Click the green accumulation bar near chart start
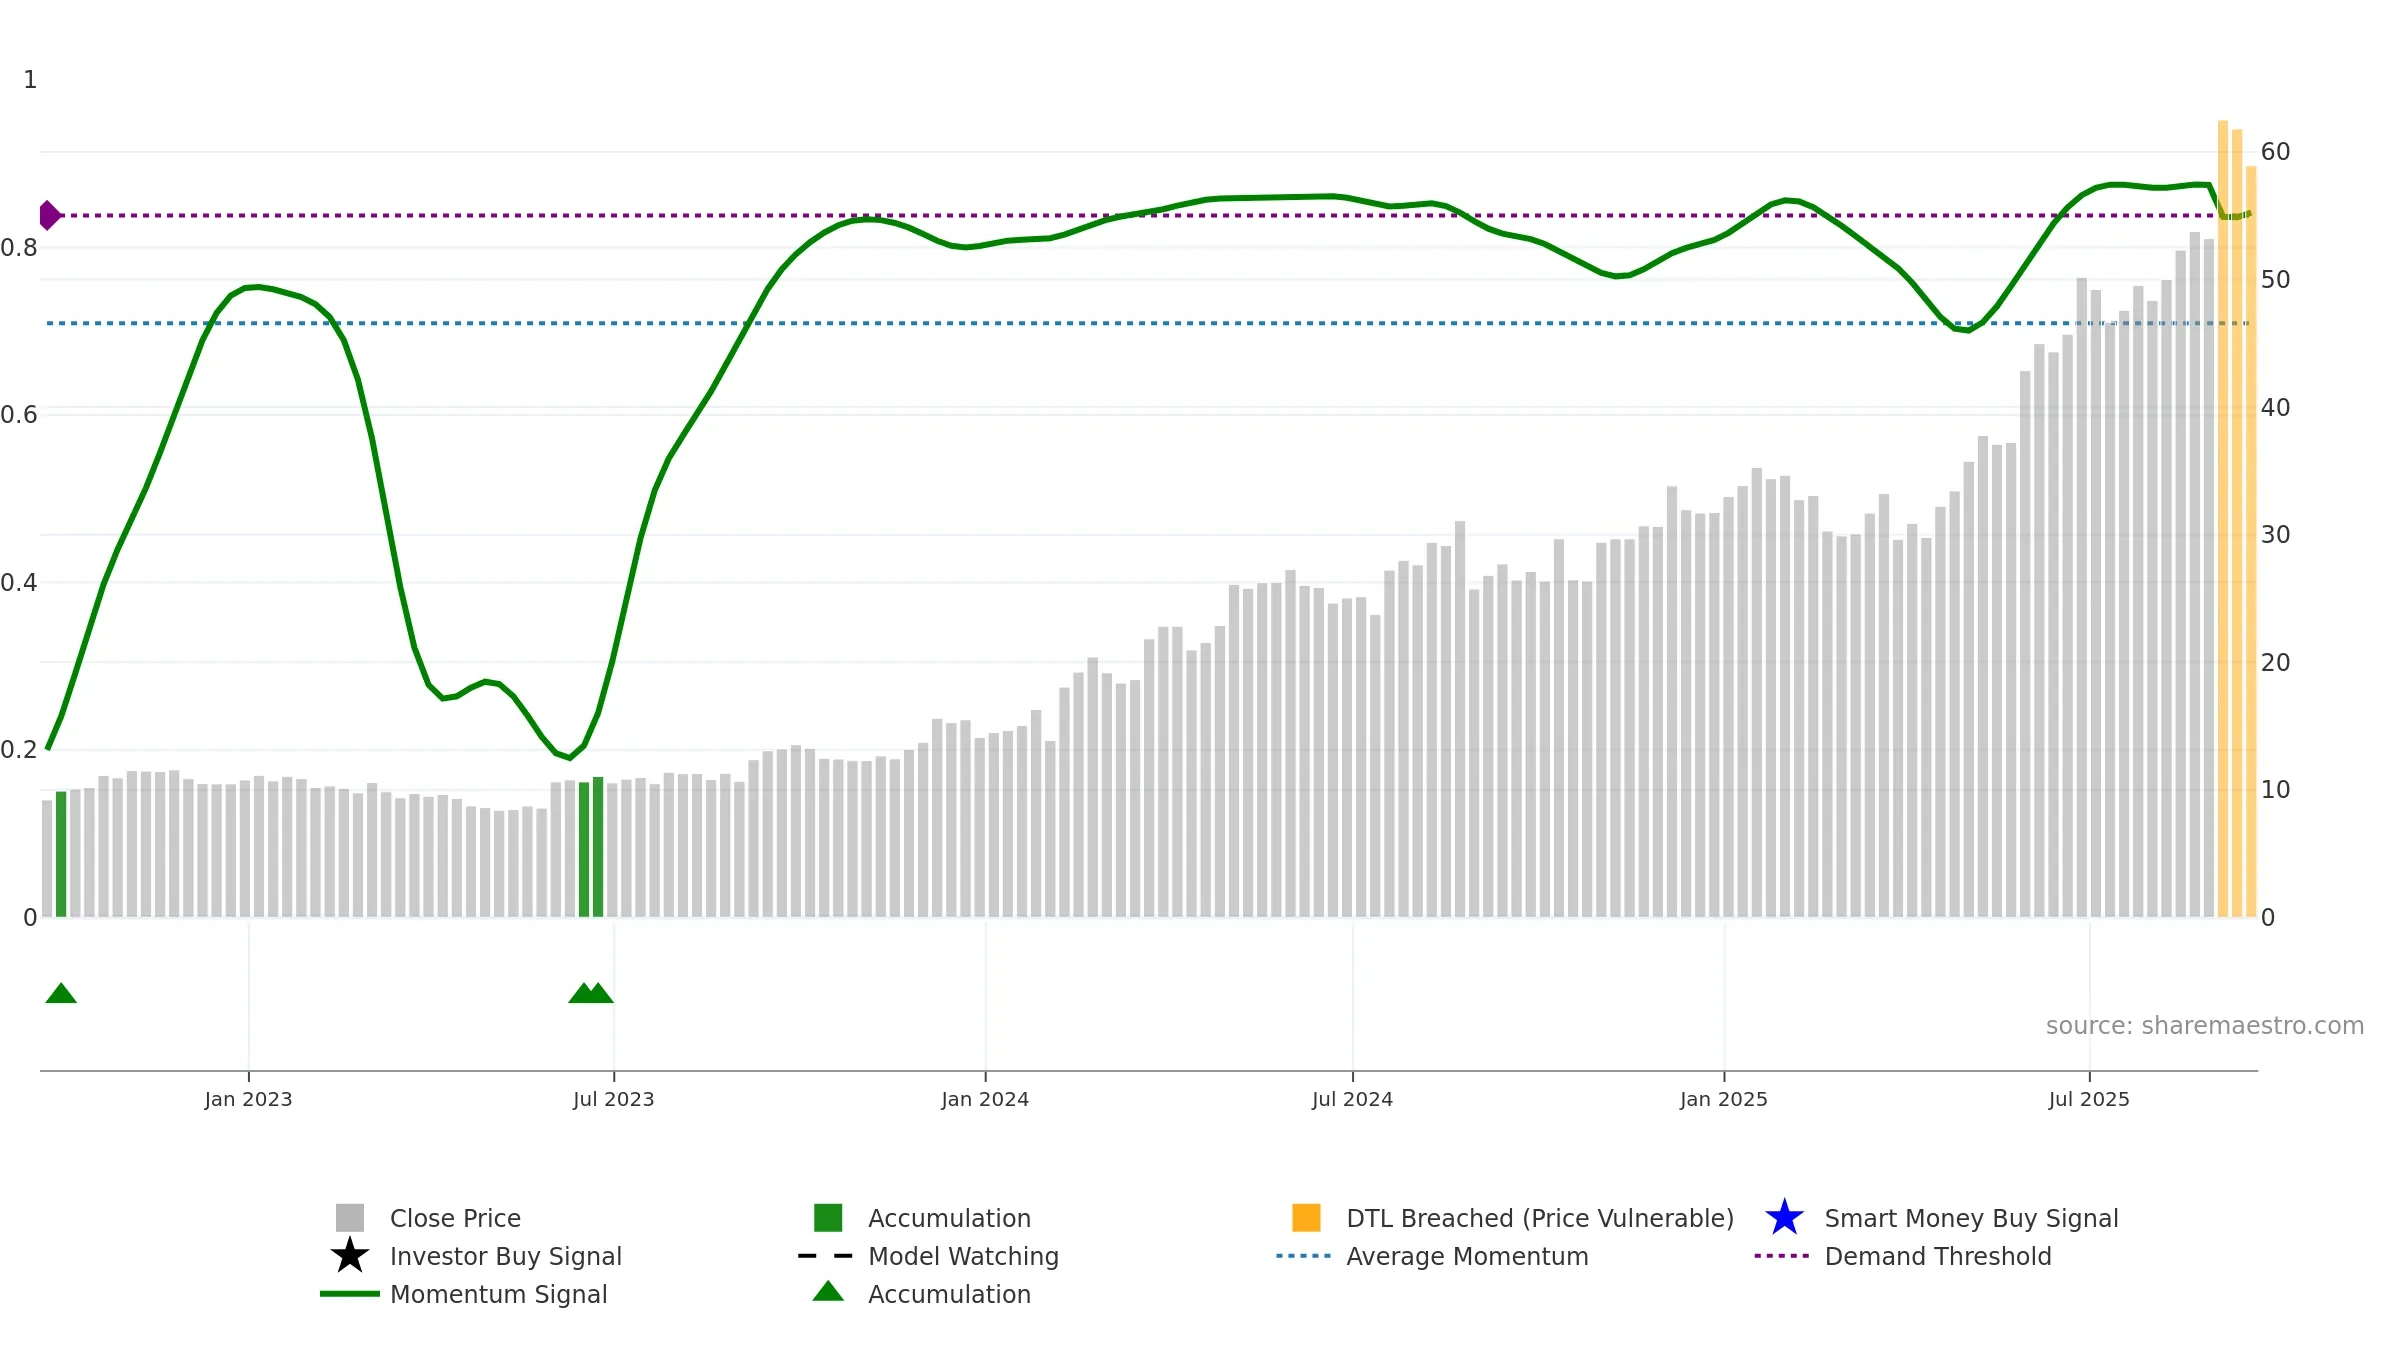 point(61,854)
